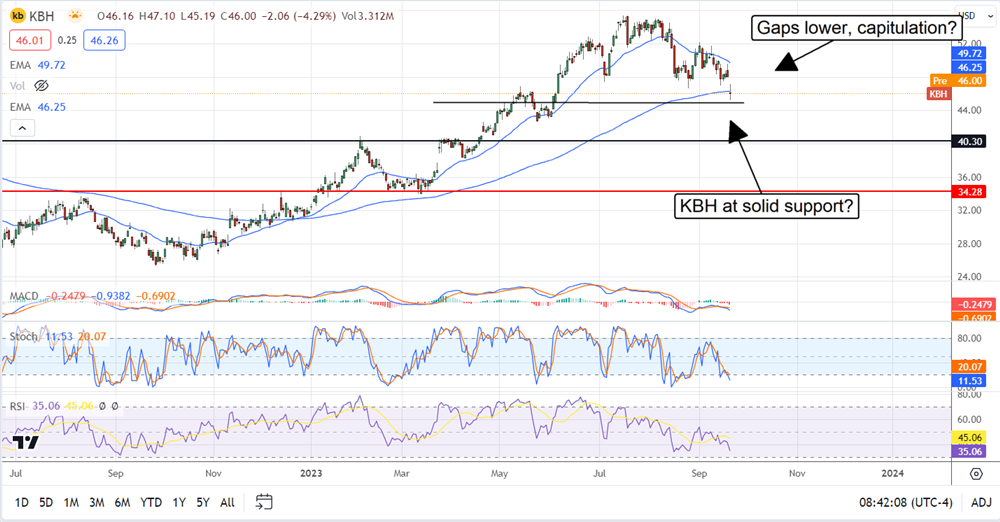Toggle visibility of the Vol indicator

(42, 86)
